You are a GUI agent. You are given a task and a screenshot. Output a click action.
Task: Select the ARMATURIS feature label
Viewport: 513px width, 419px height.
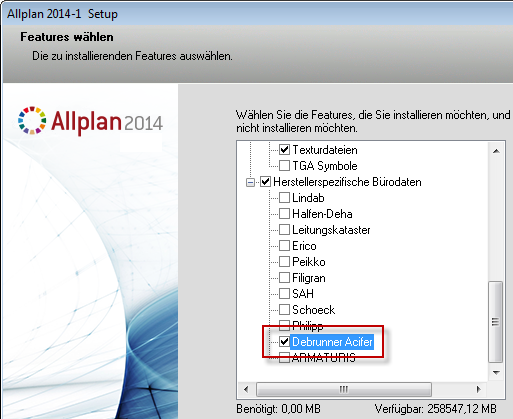[324, 358]
